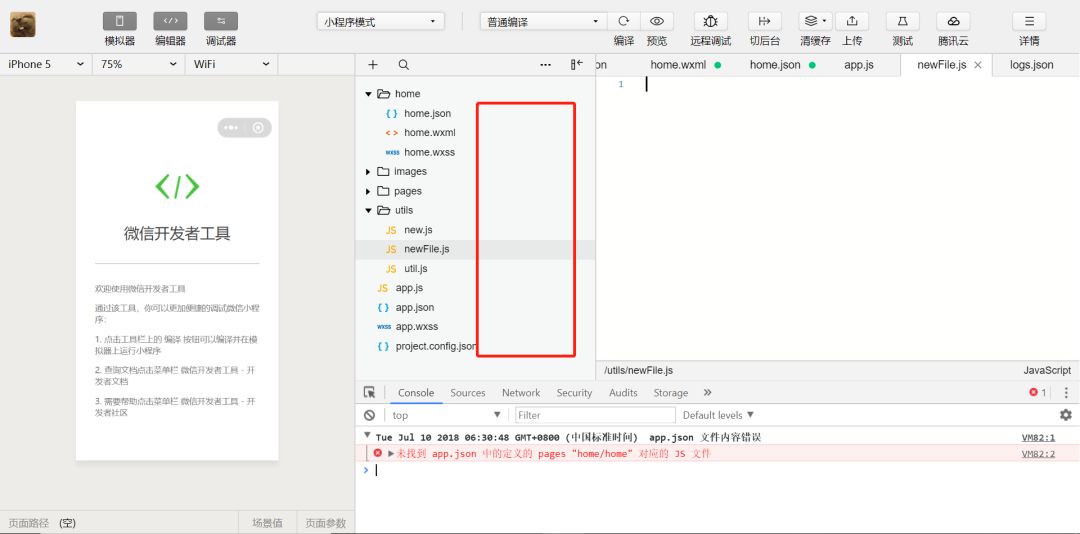The width and height of the screenshot is (1080, 534).
Task: Open app.js in file tree
Action: [x=409, y=287]
